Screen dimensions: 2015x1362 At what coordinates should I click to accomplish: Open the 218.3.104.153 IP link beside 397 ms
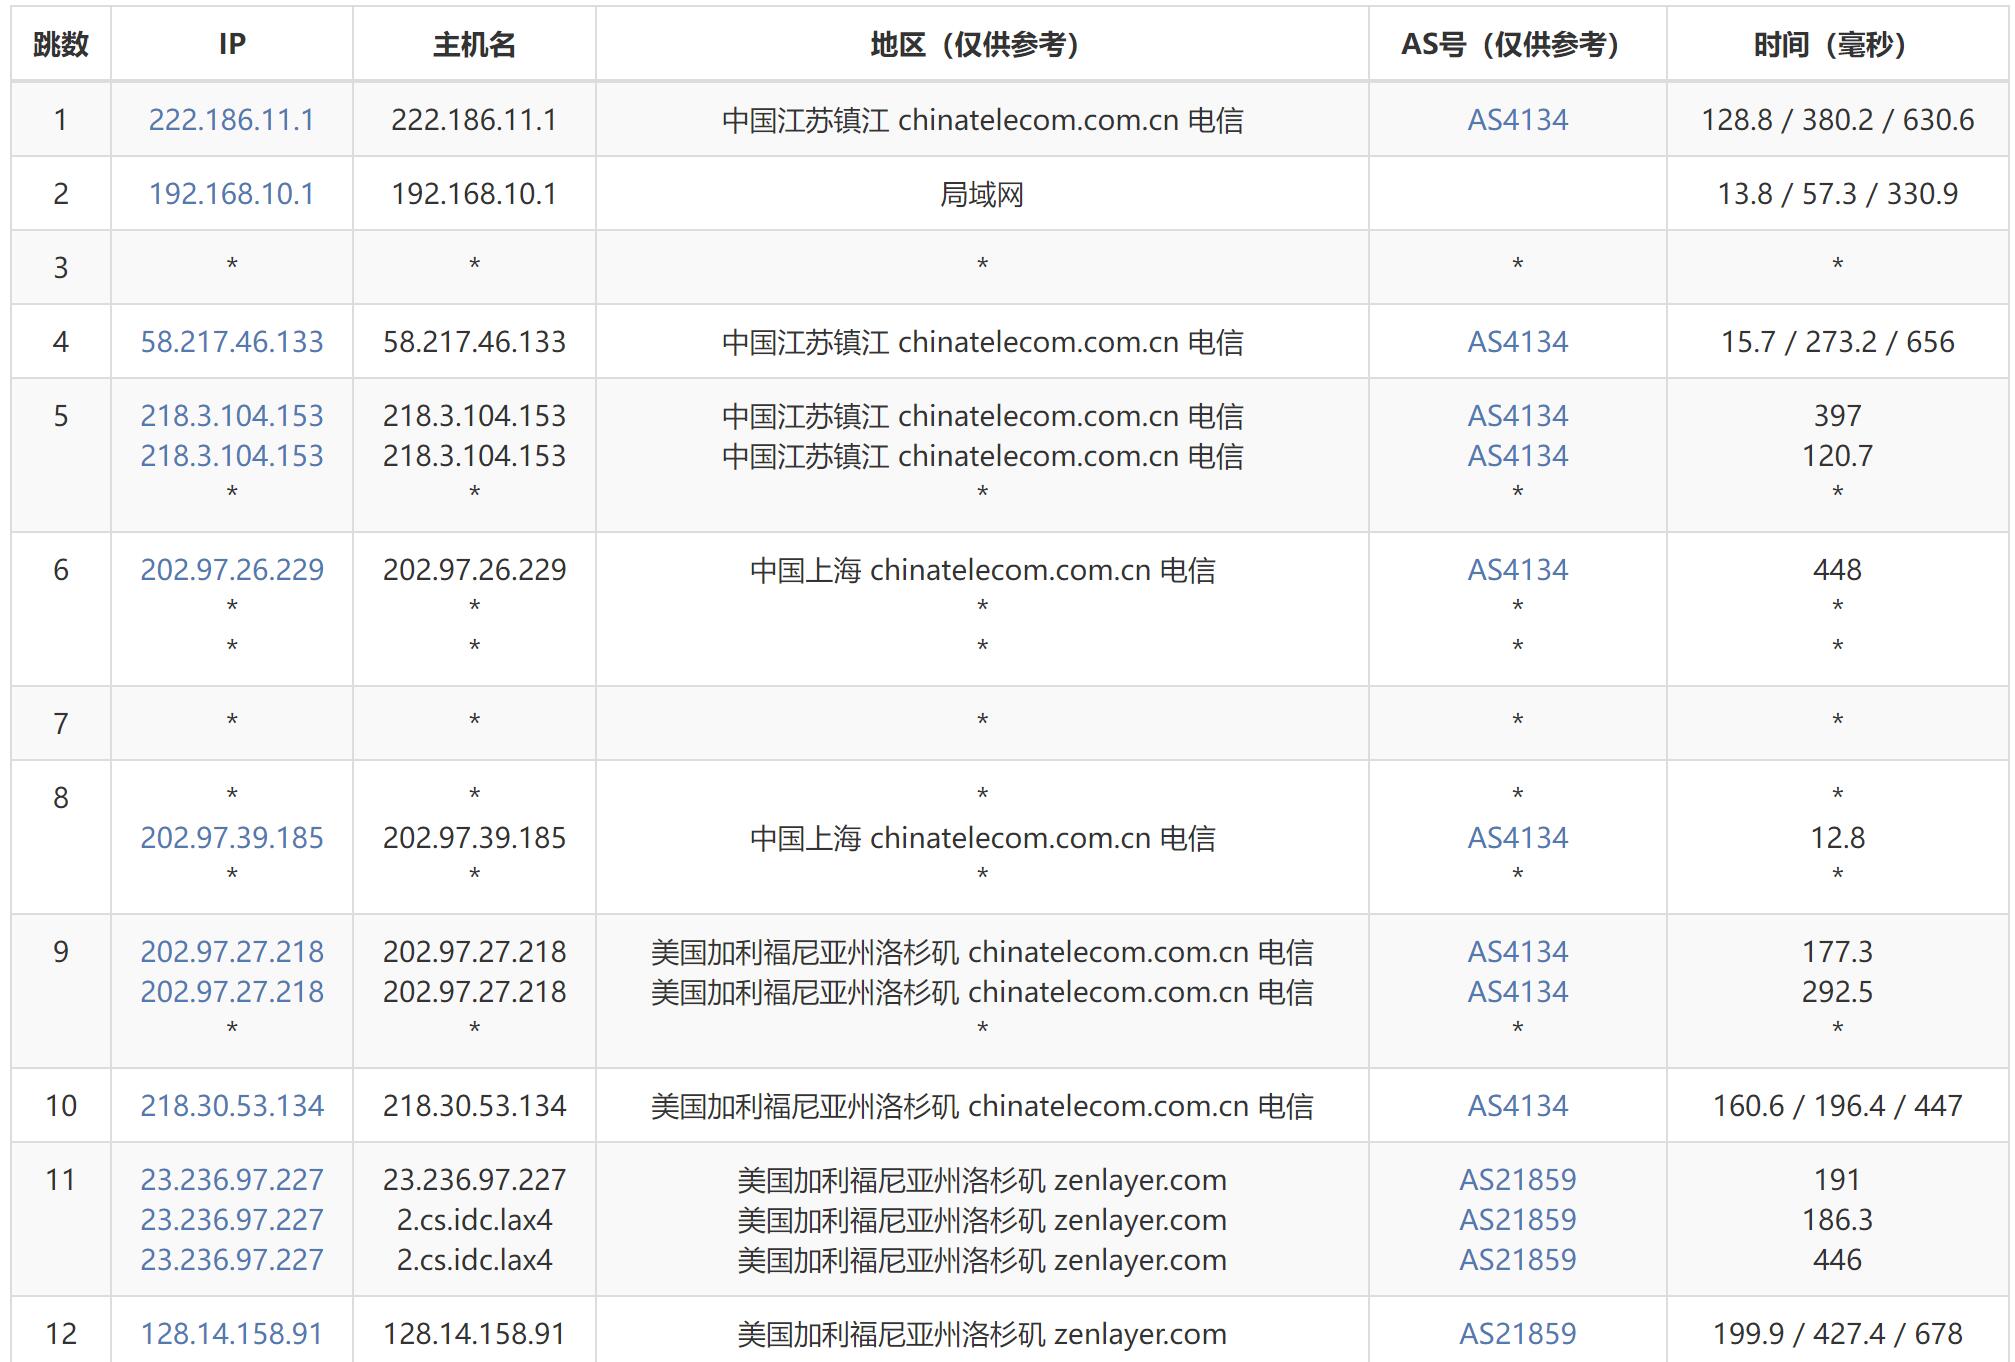pyautogui.click(x=231, y=416)
